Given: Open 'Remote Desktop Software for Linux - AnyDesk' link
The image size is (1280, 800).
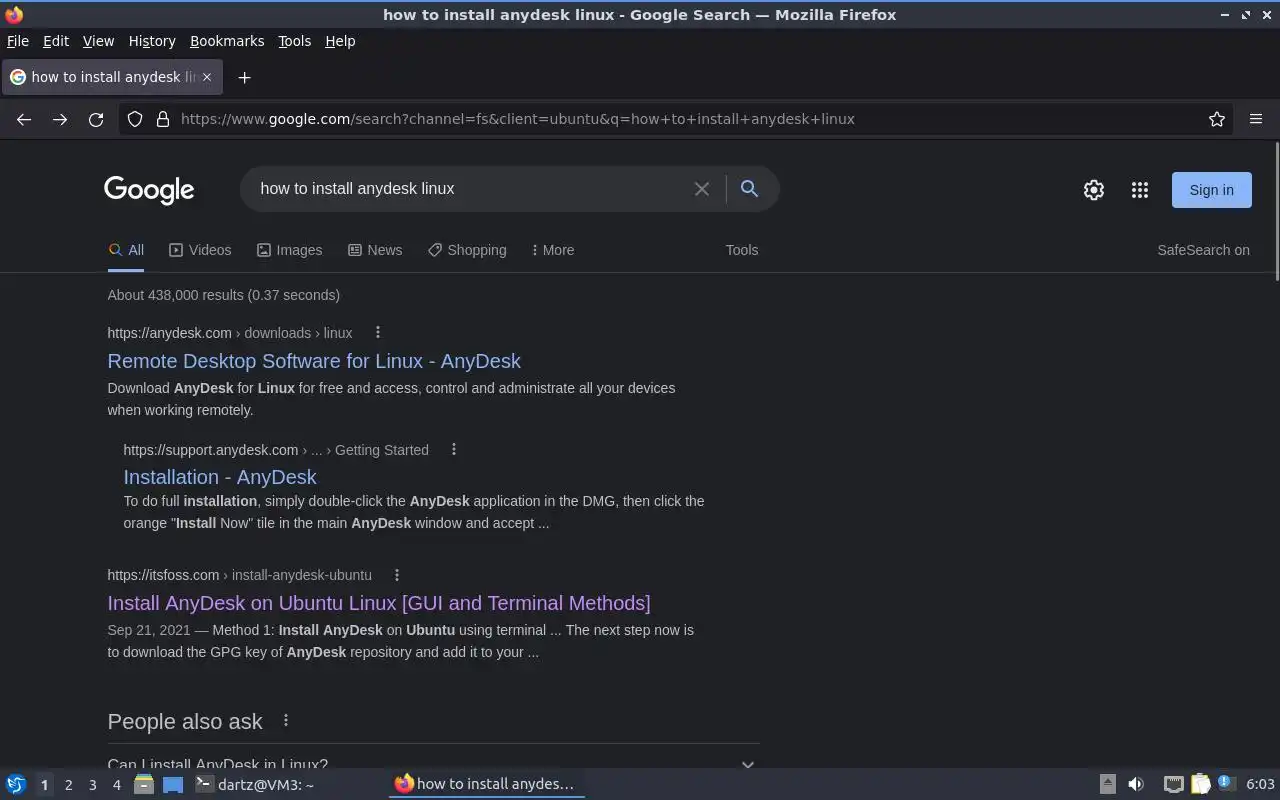Looking at the screenshot, I should (x=314, y=361).
